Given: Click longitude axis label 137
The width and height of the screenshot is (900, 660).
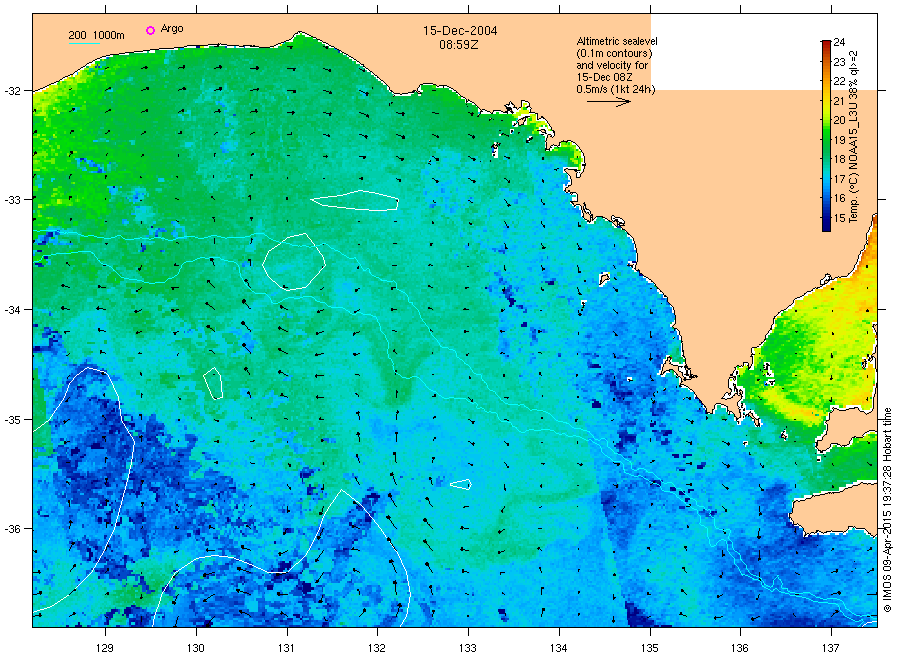Looking at the screenshot, I should (831, 648).
